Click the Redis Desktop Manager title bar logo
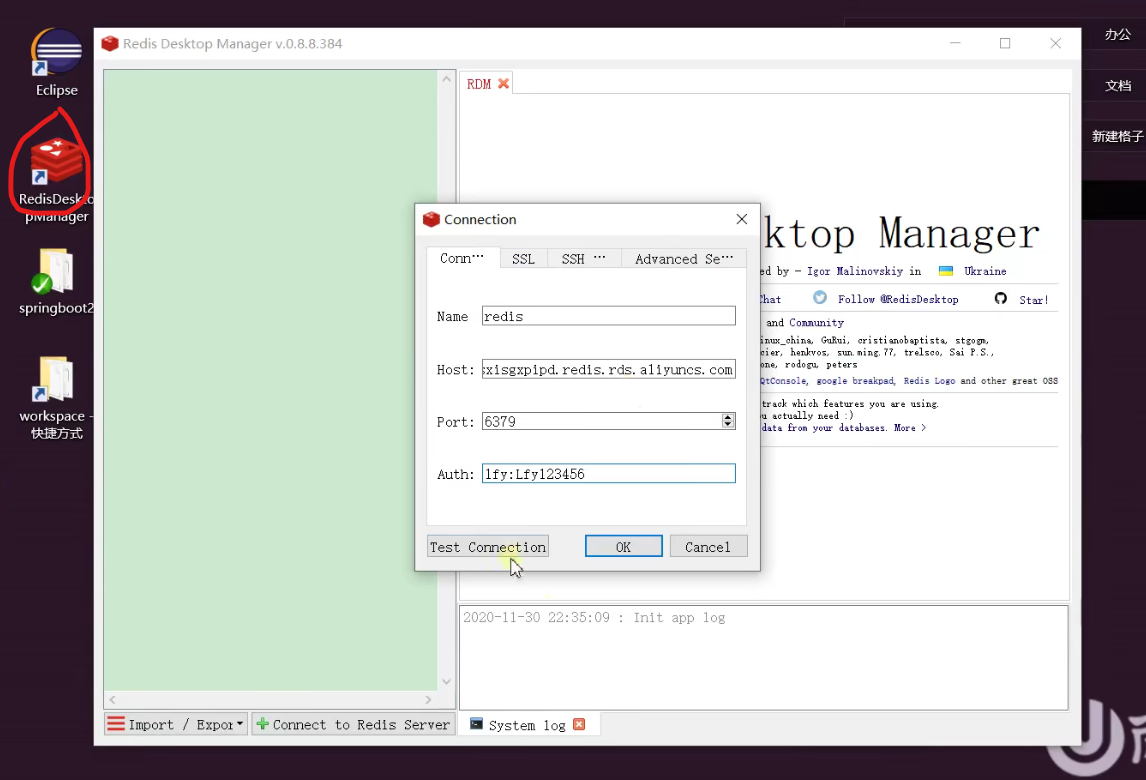 point(110,44)
